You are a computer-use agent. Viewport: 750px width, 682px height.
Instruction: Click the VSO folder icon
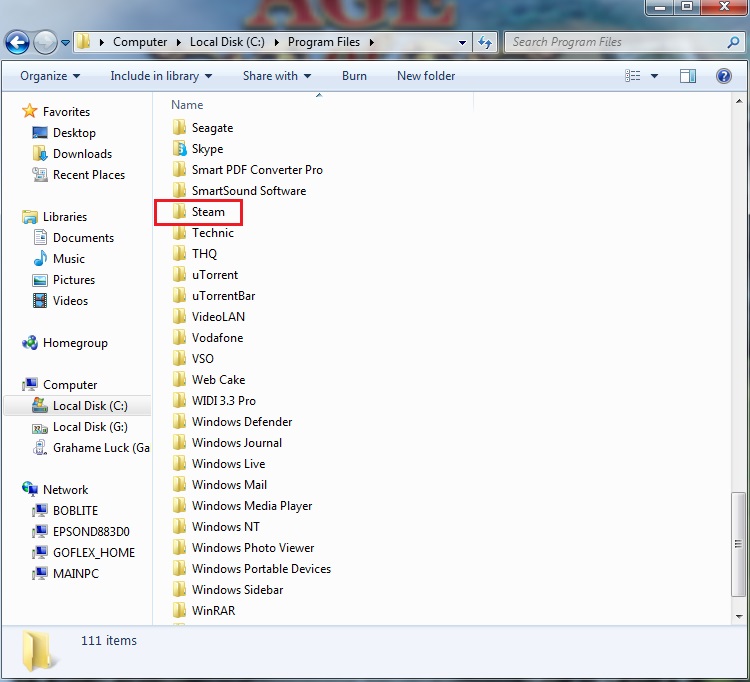click(179, 359)
